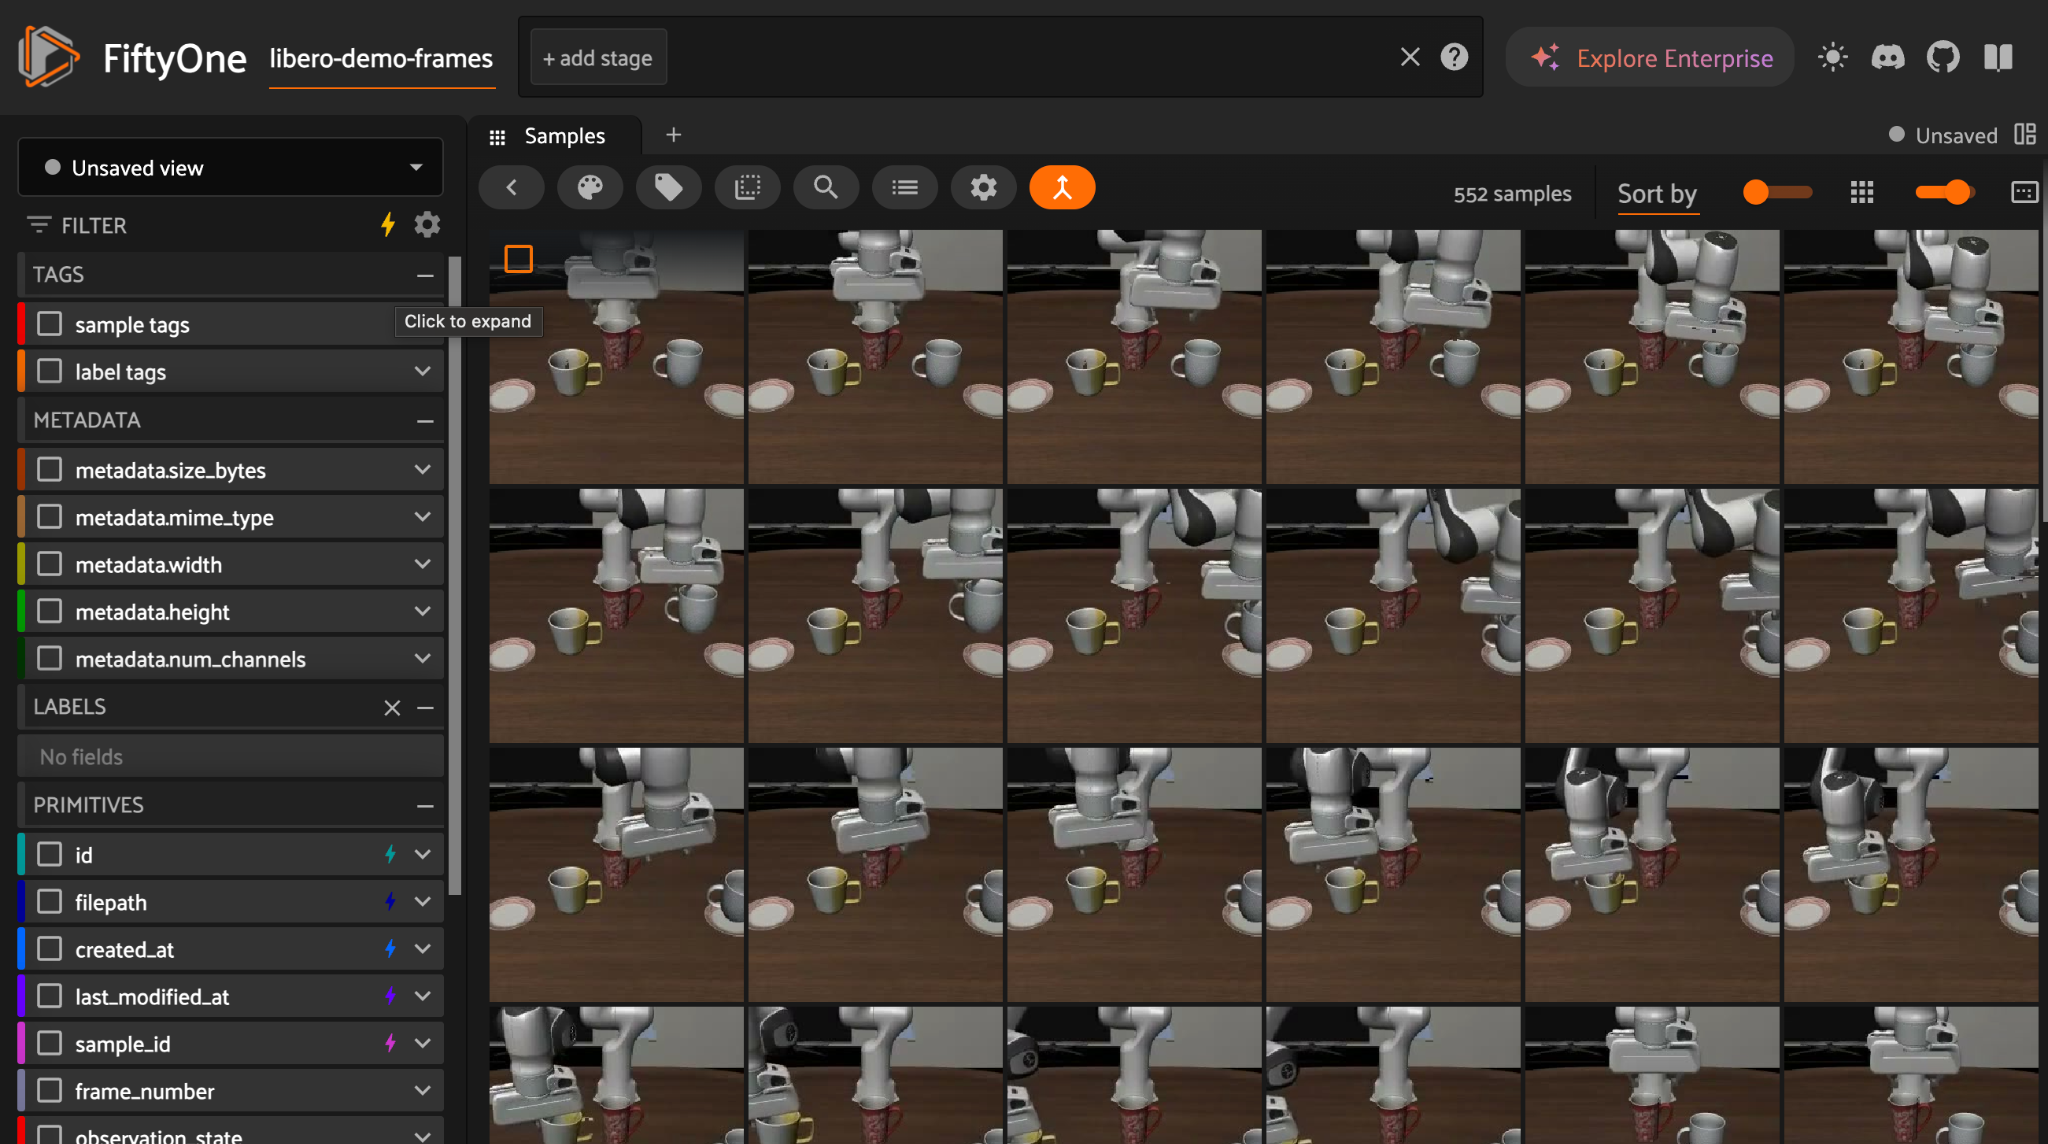Click the lightning icon on the id field
The image size is (2048, 1144).
tap(390, 854)
